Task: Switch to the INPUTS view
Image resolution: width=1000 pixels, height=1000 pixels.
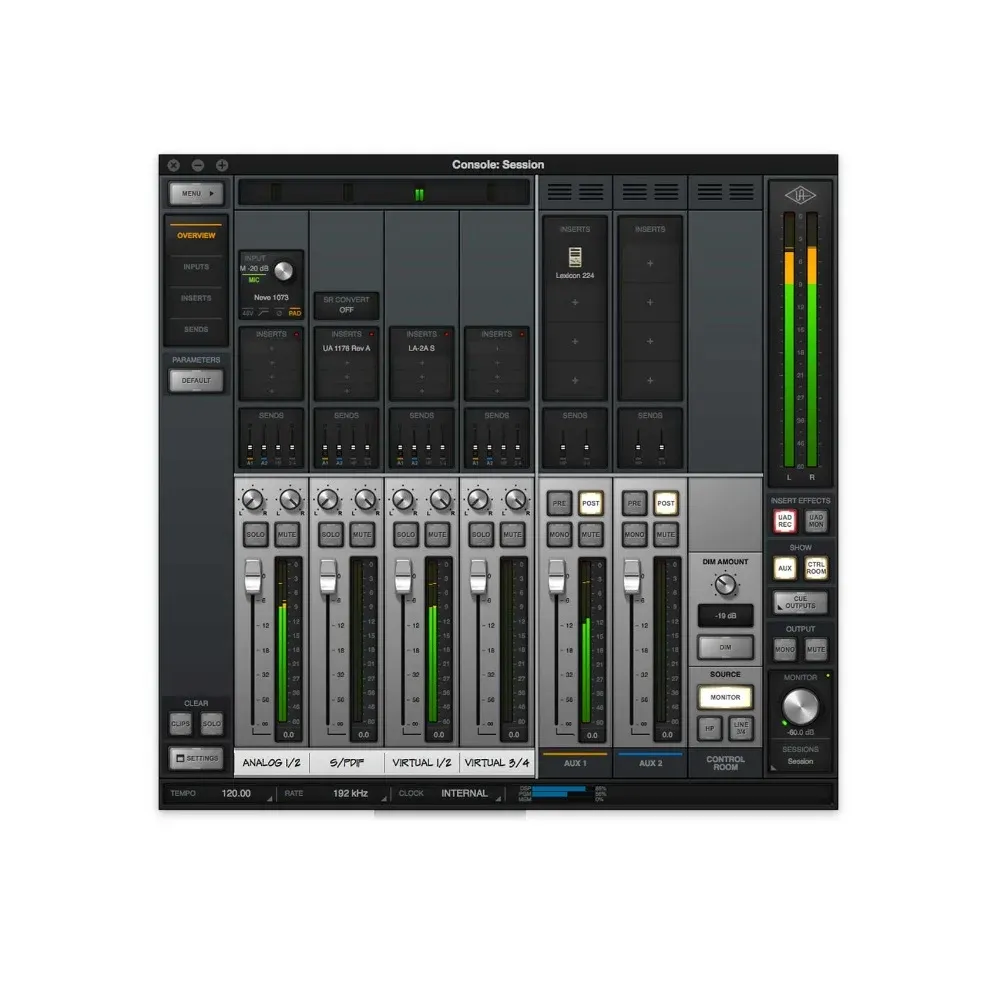Action: tap(195, 266)
